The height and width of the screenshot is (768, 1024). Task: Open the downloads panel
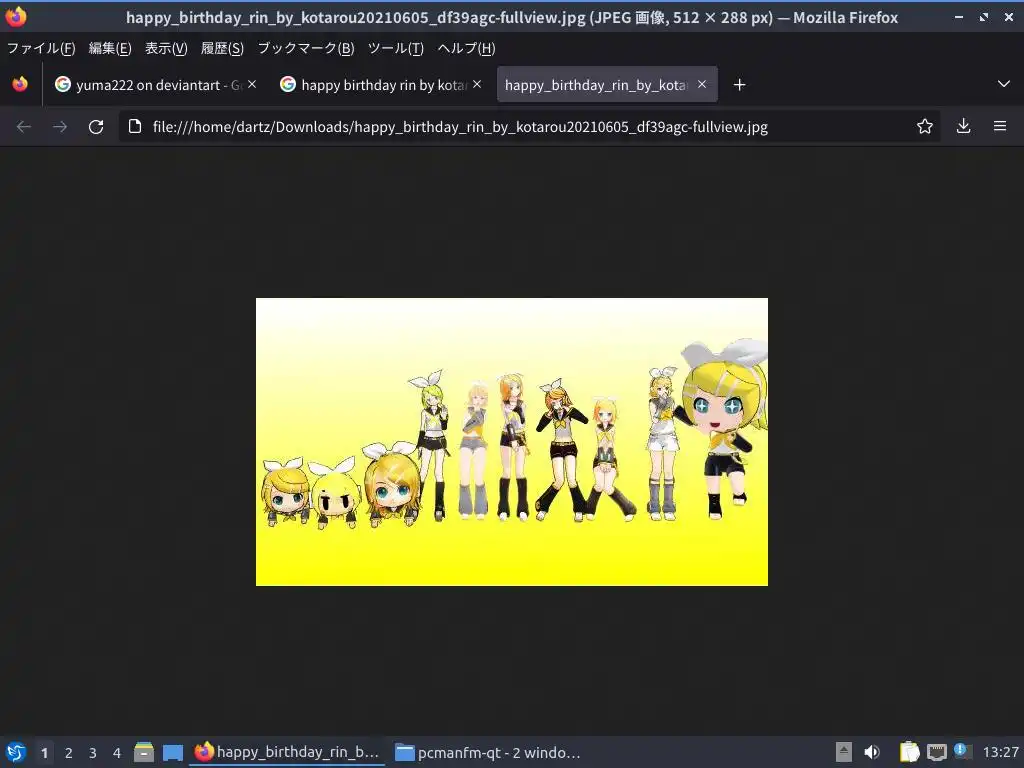point(963,126)
